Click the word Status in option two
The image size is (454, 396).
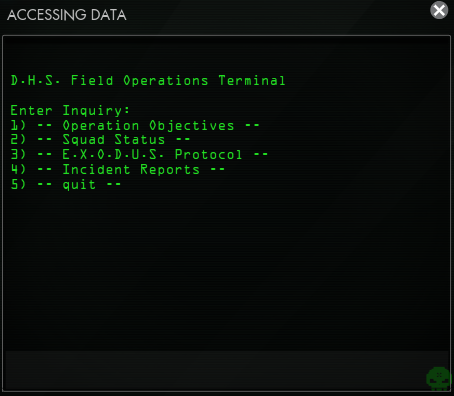pyautogui.click(x=140, y=140)
